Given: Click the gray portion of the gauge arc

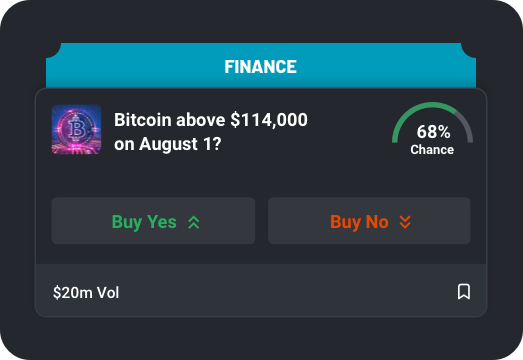Looking at the screenshot, I should point(466,125).
